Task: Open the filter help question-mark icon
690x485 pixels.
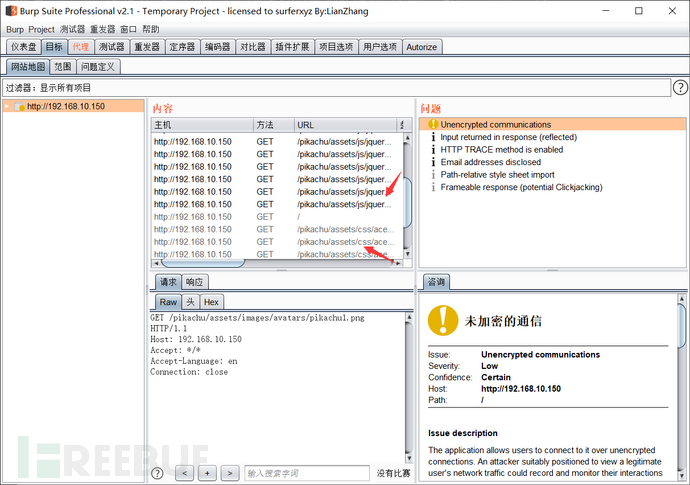Action: 680,88
